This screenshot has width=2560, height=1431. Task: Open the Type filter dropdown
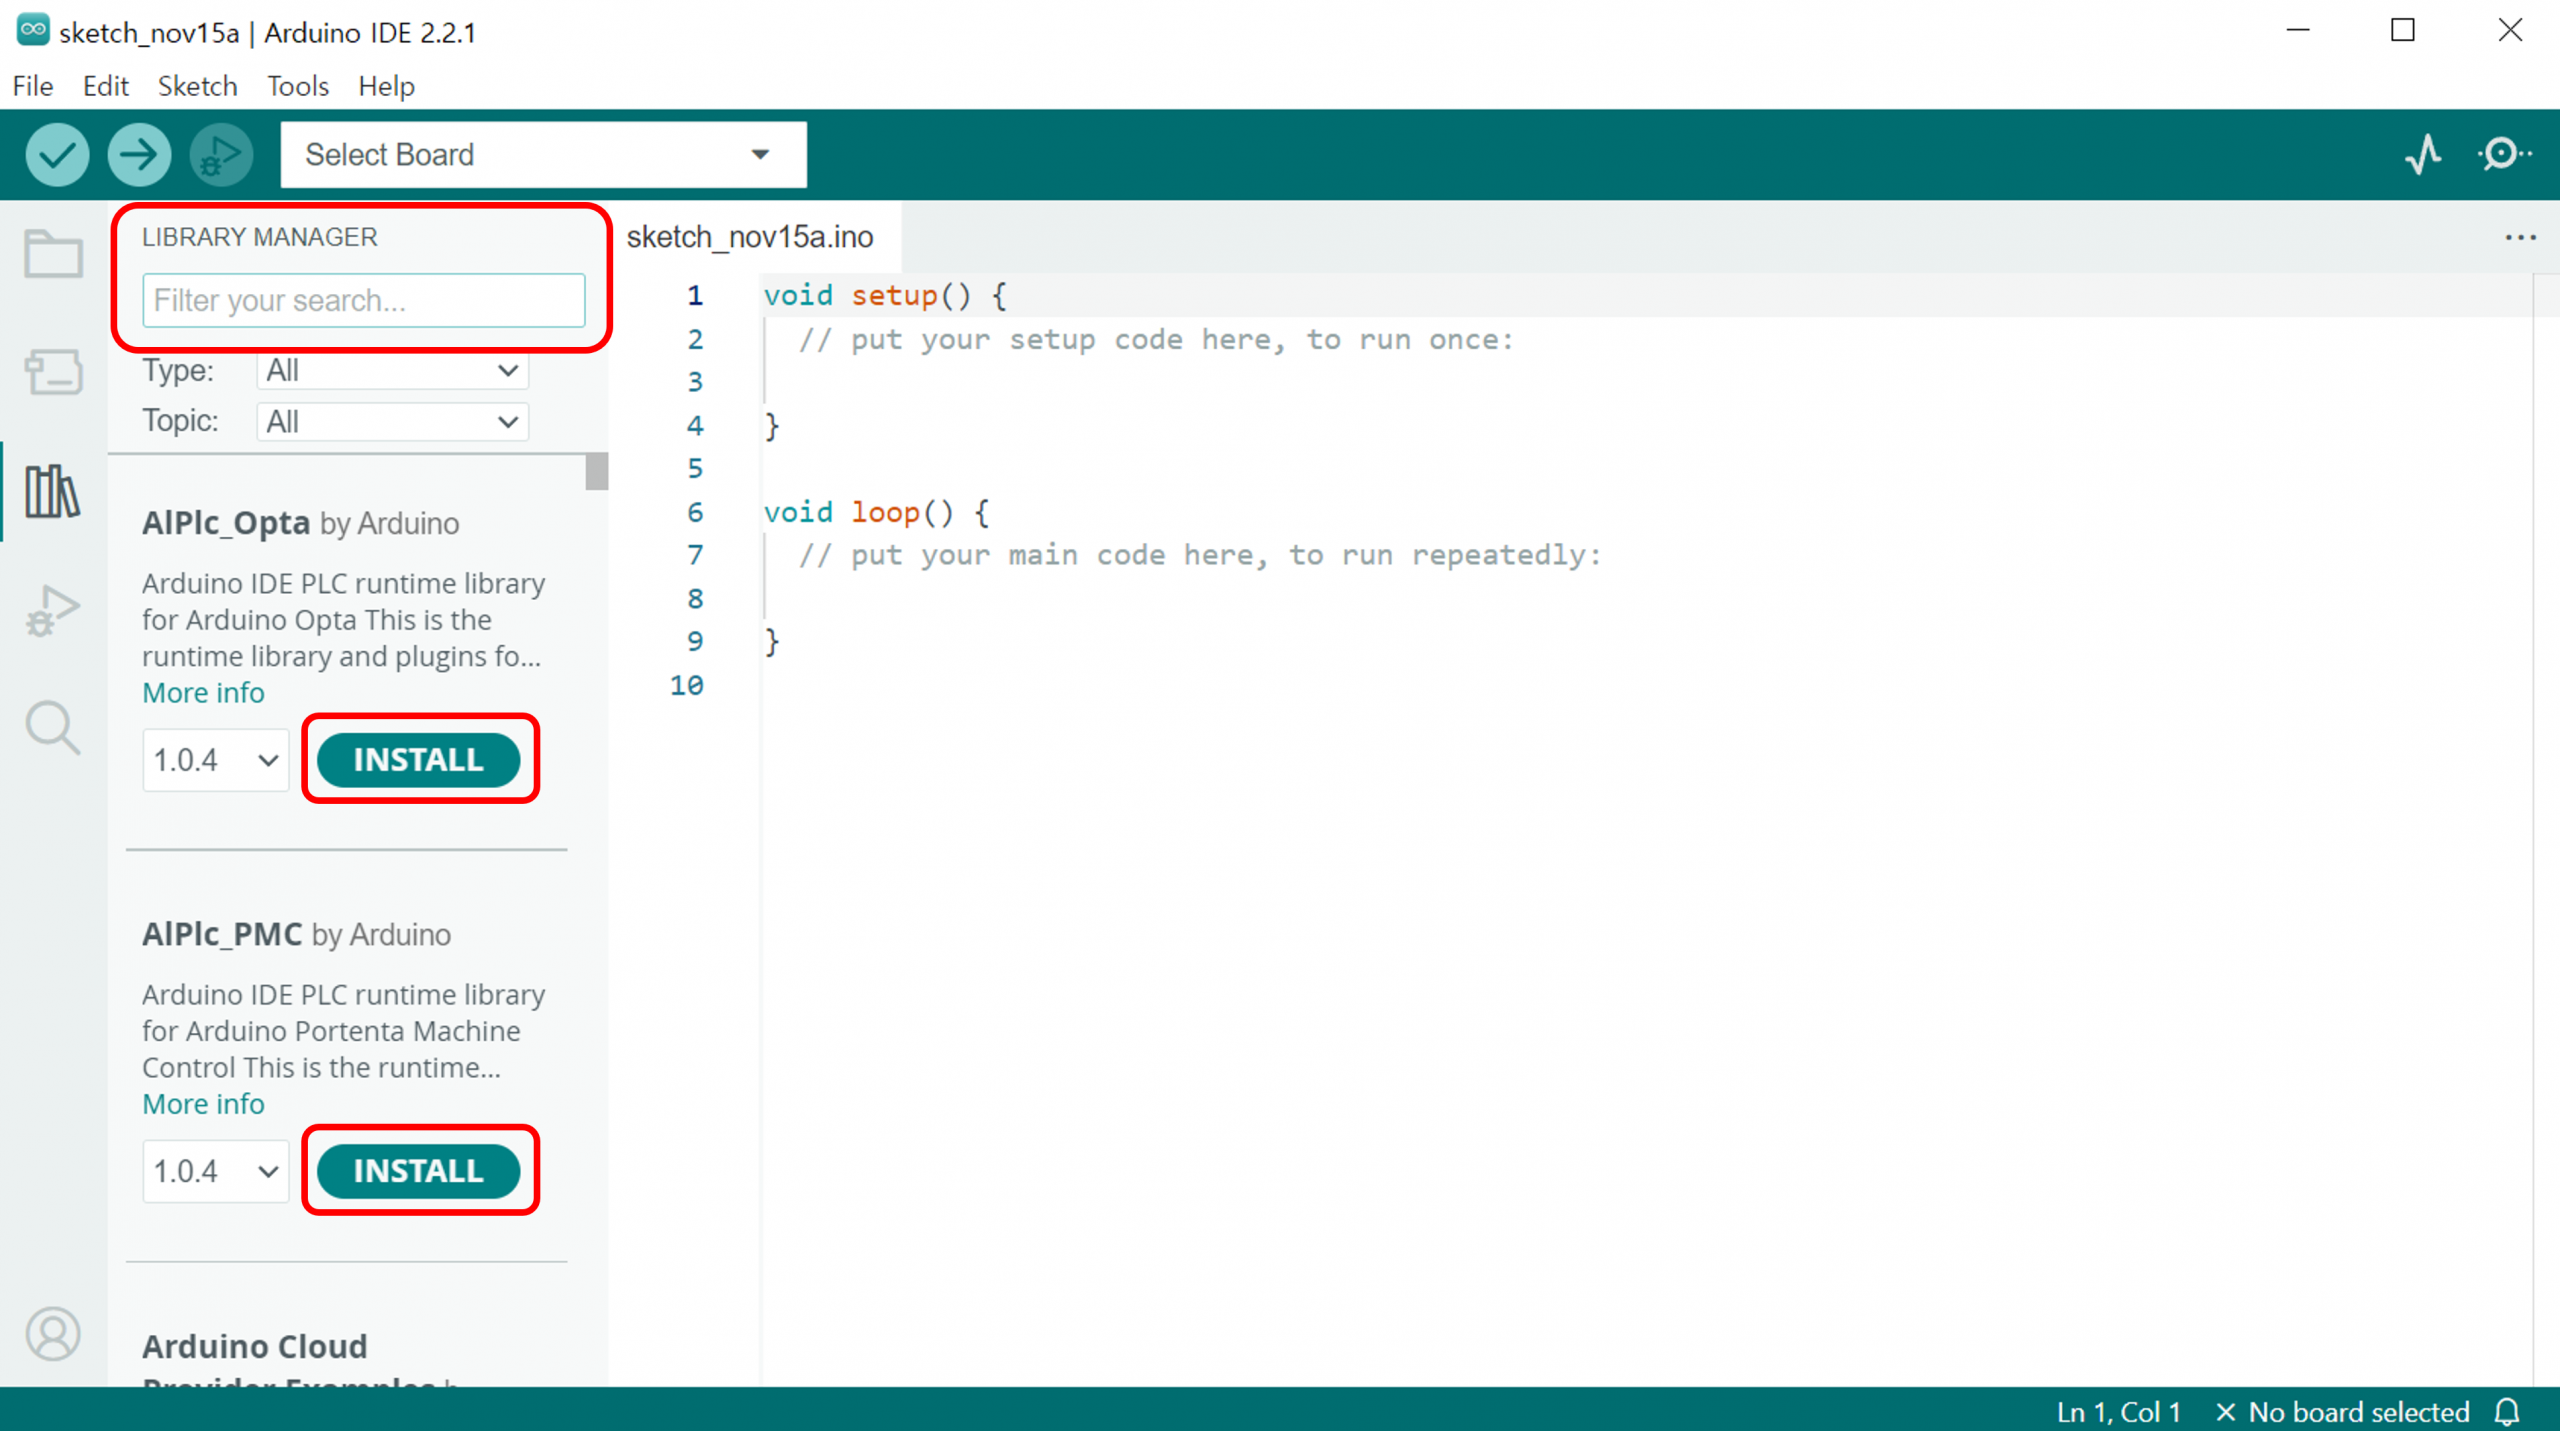(392, 371)
